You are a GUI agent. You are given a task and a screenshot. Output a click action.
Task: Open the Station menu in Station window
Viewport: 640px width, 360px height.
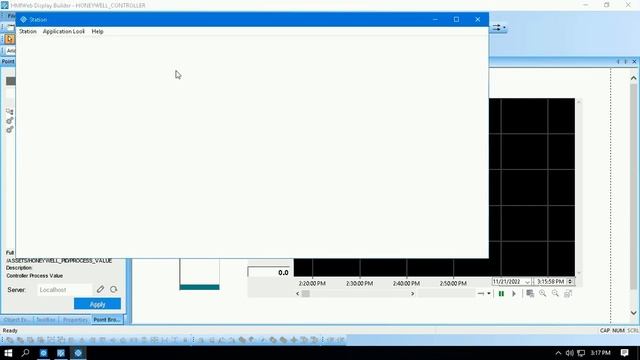tap(28, 31)
